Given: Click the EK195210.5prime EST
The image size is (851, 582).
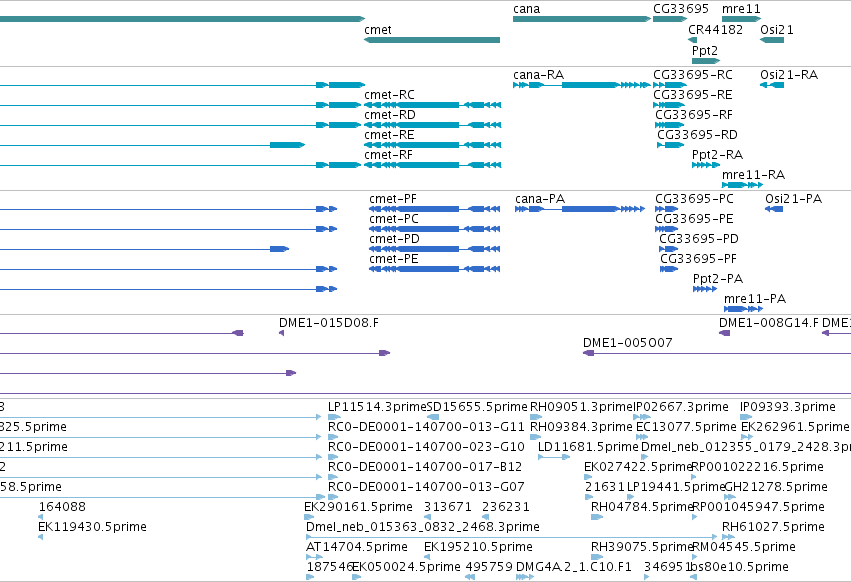Looking at the screenshot, I should pos(427,558).
